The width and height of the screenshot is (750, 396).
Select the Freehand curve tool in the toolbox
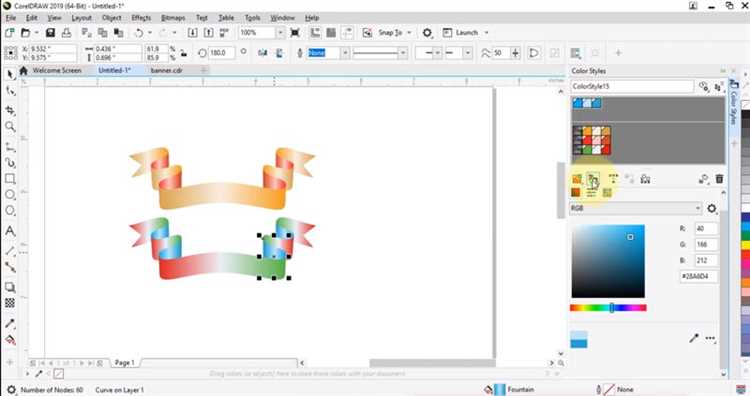pos(10,146)
